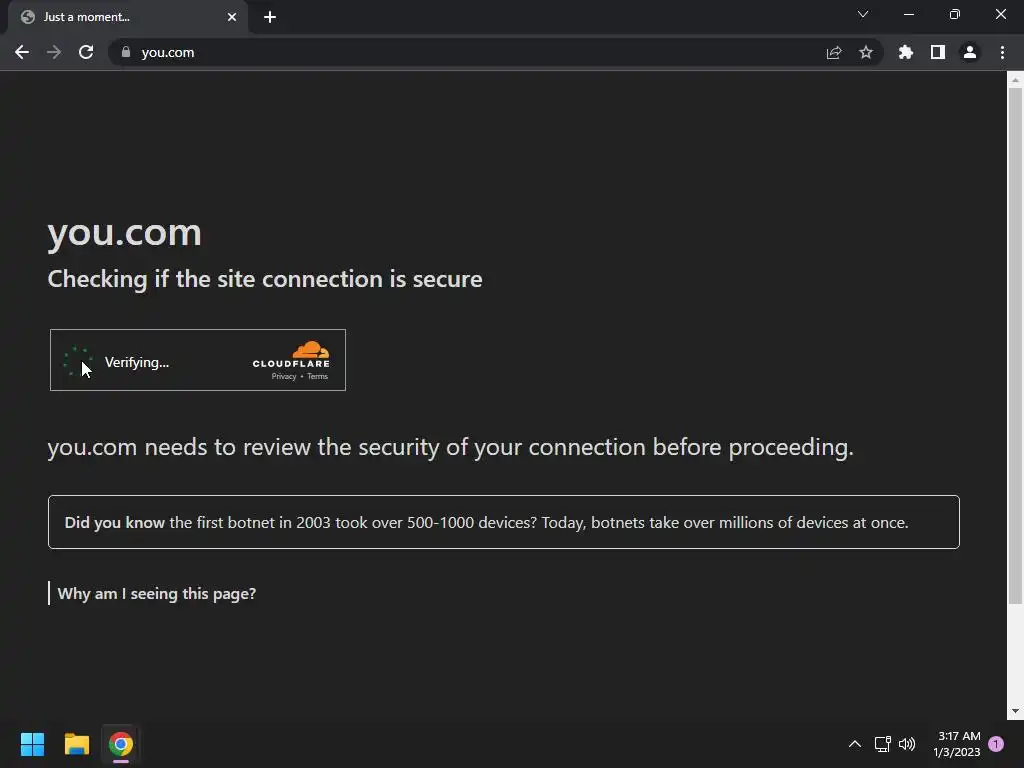Viewport: 1024px width, 768px height.
Task: Select the "Just a moment..." tab
Action: (110, 17)
